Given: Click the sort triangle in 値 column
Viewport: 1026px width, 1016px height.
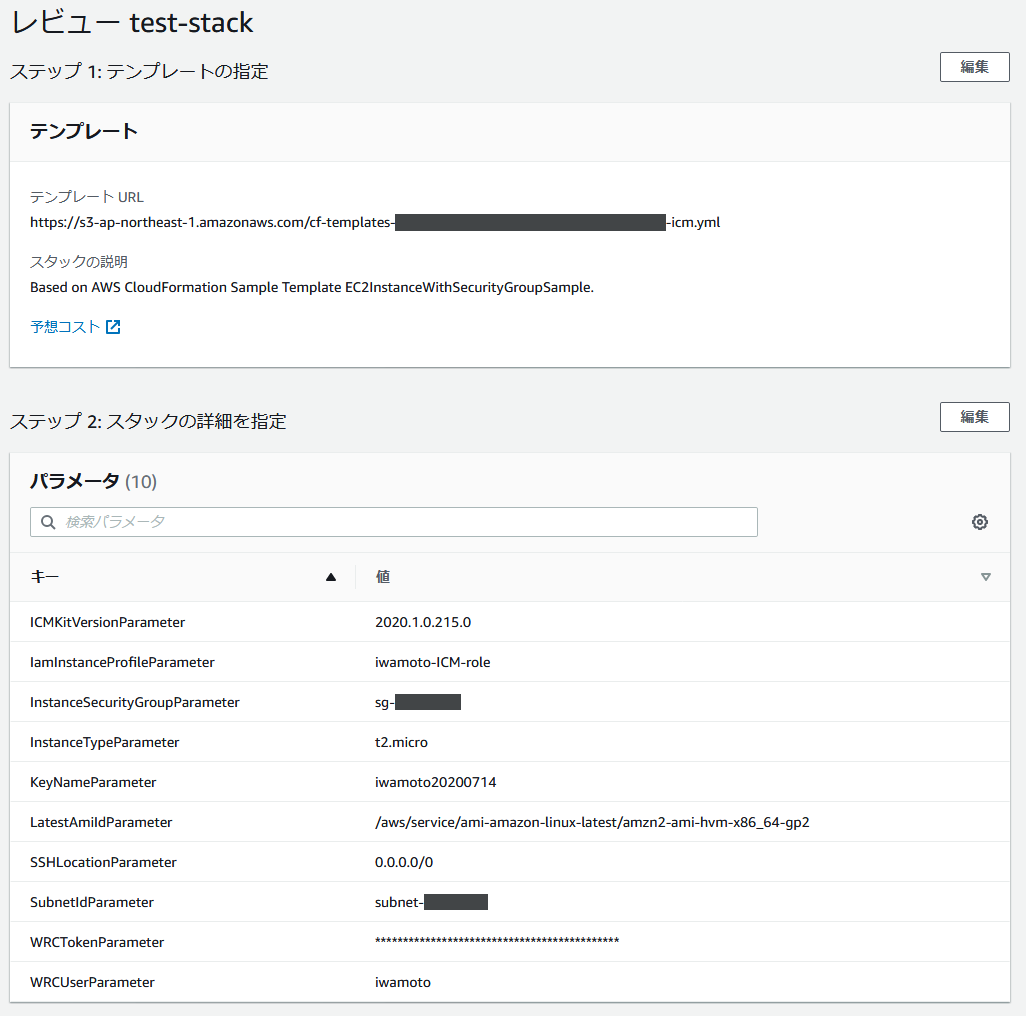Looking at the screenshot, I should tap(986, 577).
